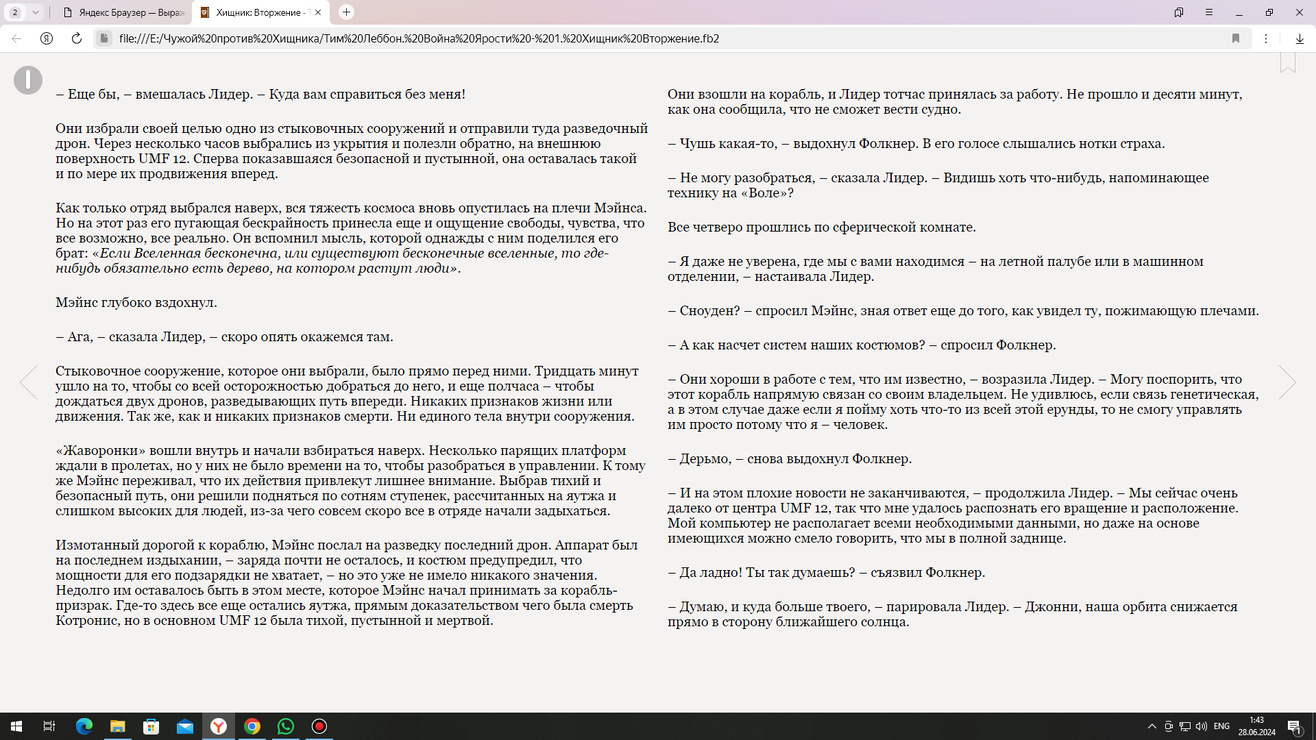Click the screen recorder taskbar icon
The height and width of the screenshot is (740, 1316).
pos(319,726)
